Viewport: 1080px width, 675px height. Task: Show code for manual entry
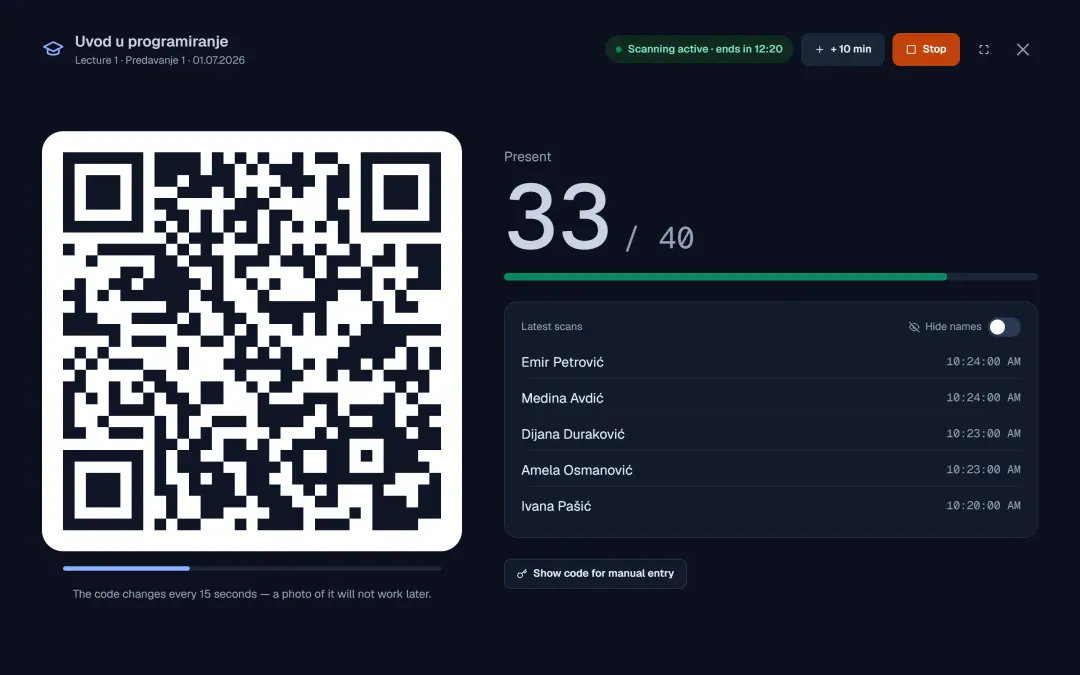(x=595, y=574)
